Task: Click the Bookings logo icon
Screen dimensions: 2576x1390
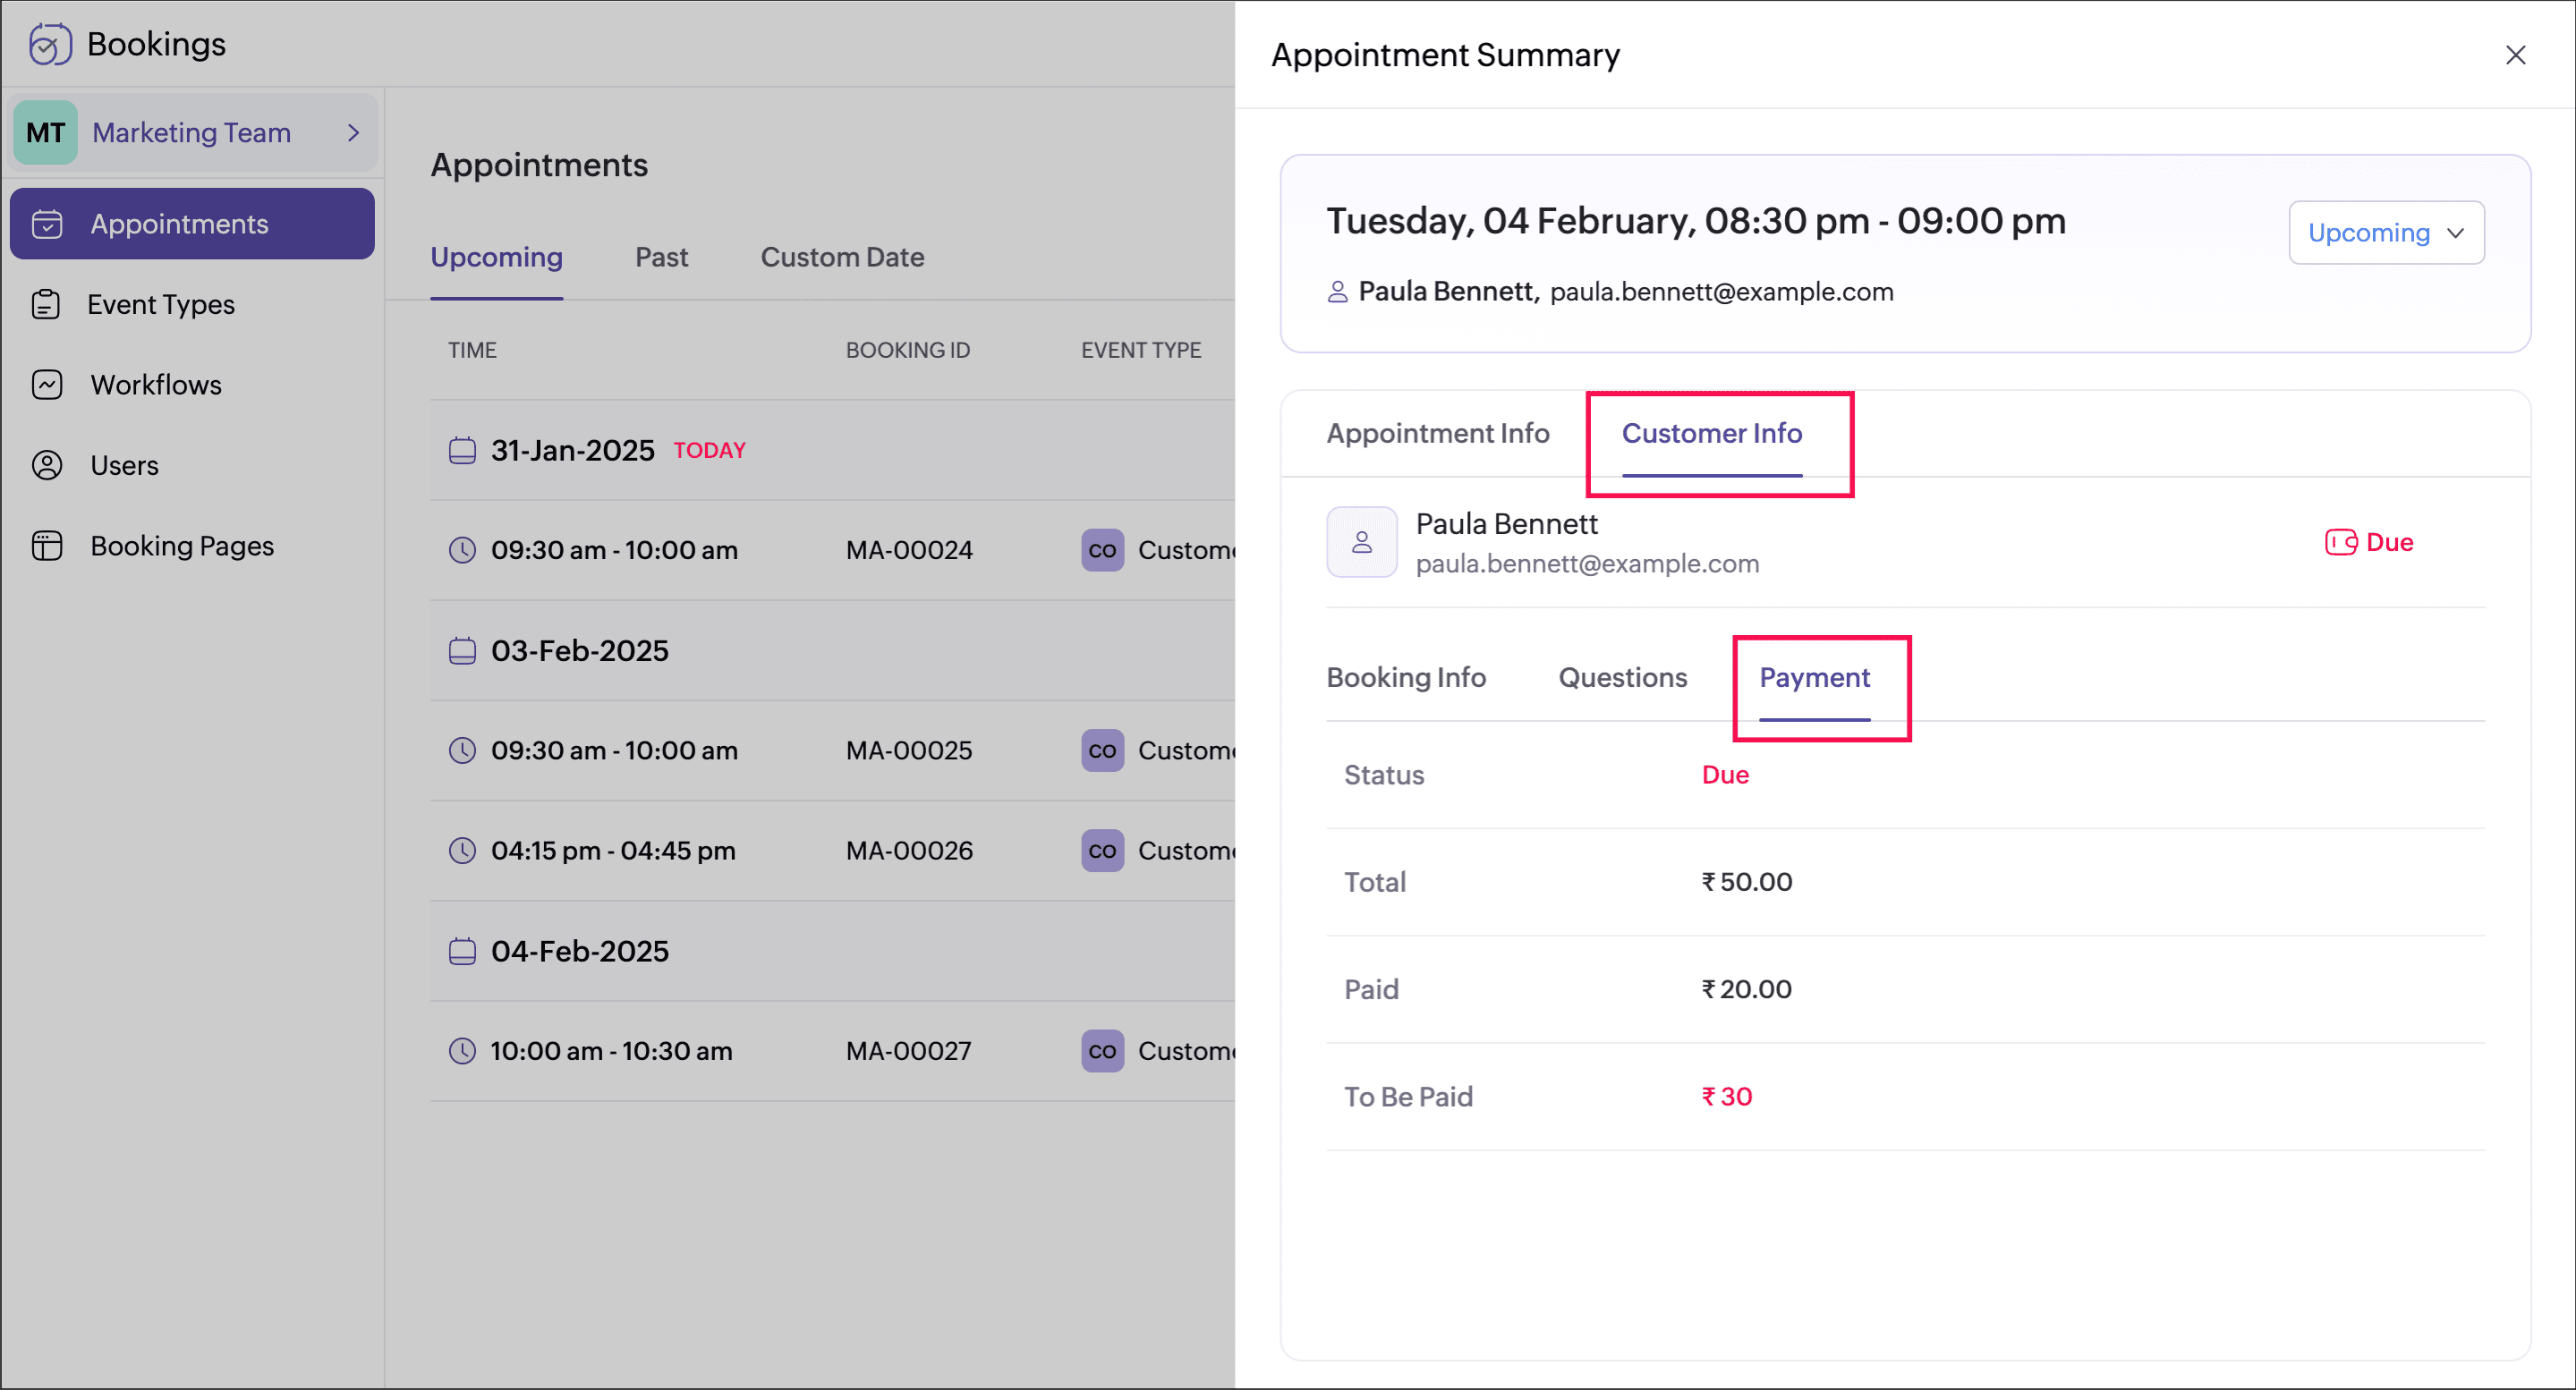Action: pos(50,44)
